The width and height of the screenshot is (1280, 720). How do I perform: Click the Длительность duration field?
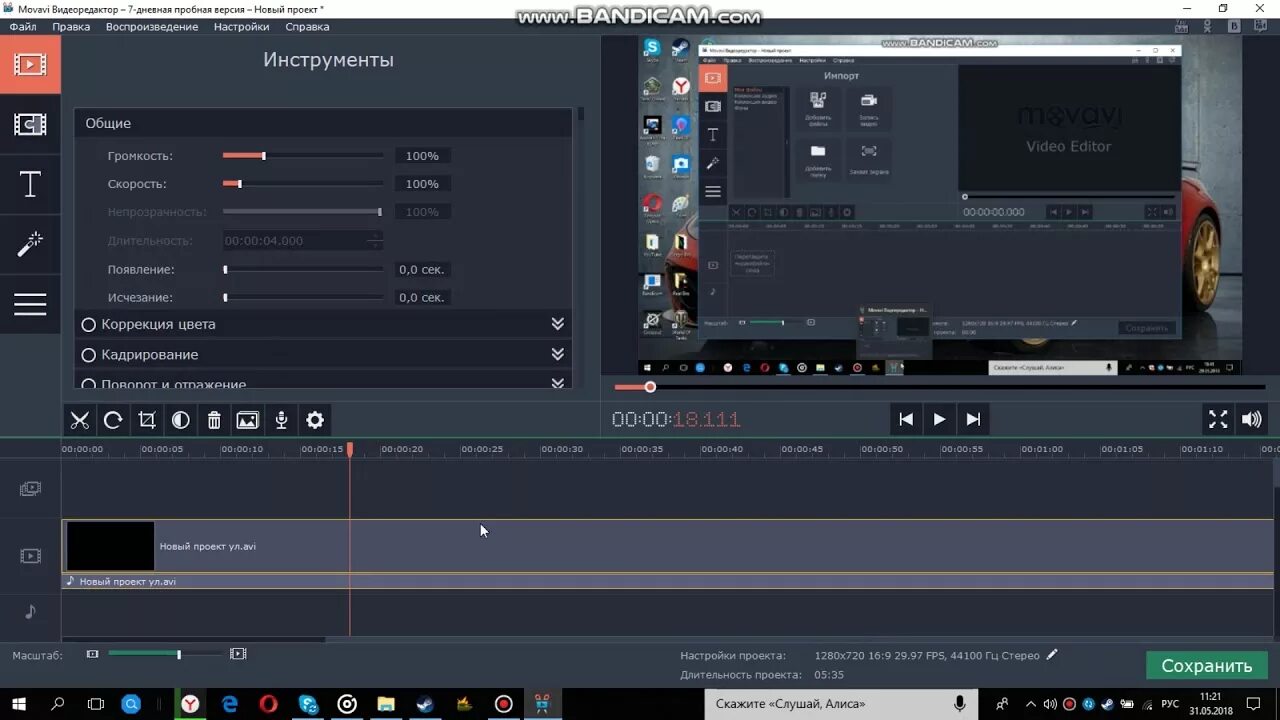coord(303,241)
